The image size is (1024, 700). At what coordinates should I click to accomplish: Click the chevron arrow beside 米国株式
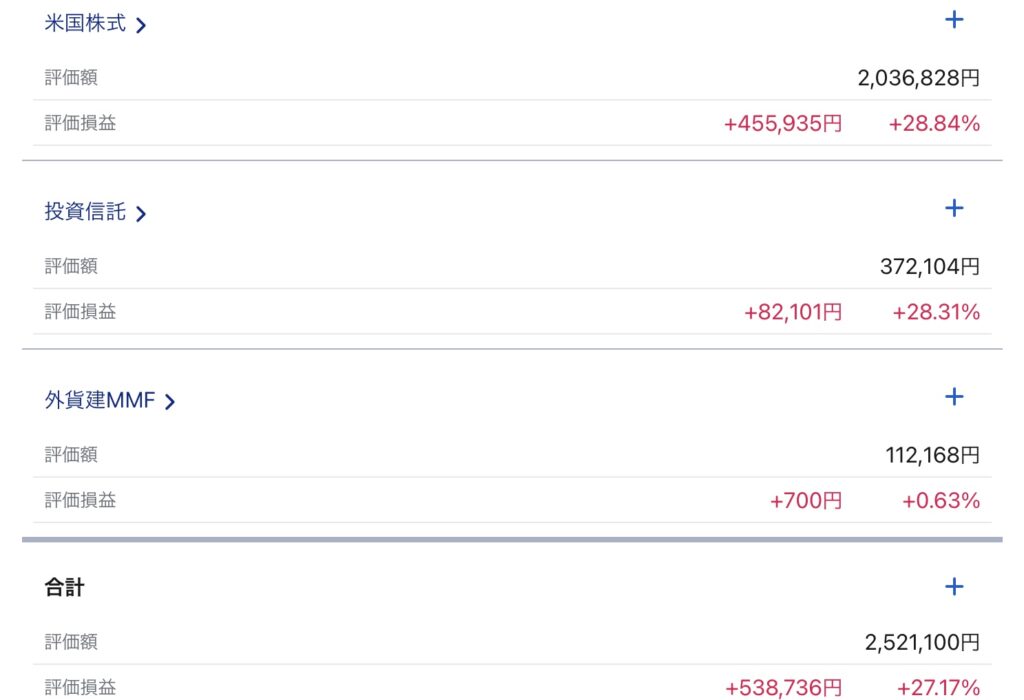[141, 25]
